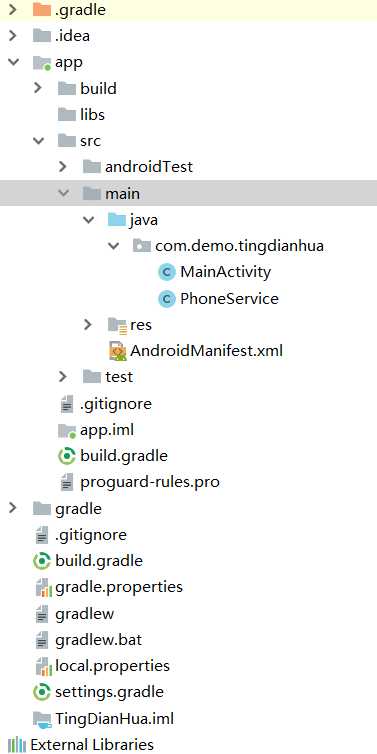Screen dimensions: 377x754
Task: Click the gradle.properties file icon
Action: (x=43, y=588)
